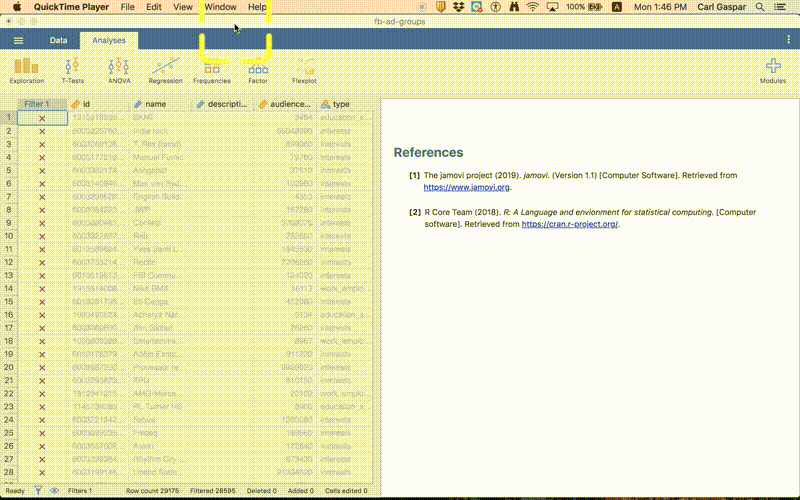Image resolution: width=800 pixels, height=500 pixels.
Task: Click the Modules plus icon
Action: pyautogui.click(x=772, y=69)
